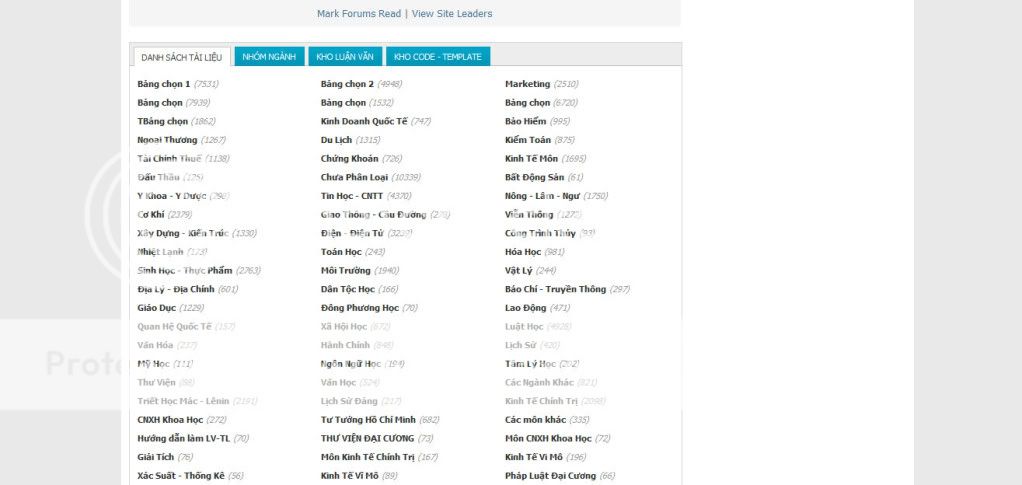Open the View Site Leaders link
The width and height of the screenshot is (1022, 485).
452,14
